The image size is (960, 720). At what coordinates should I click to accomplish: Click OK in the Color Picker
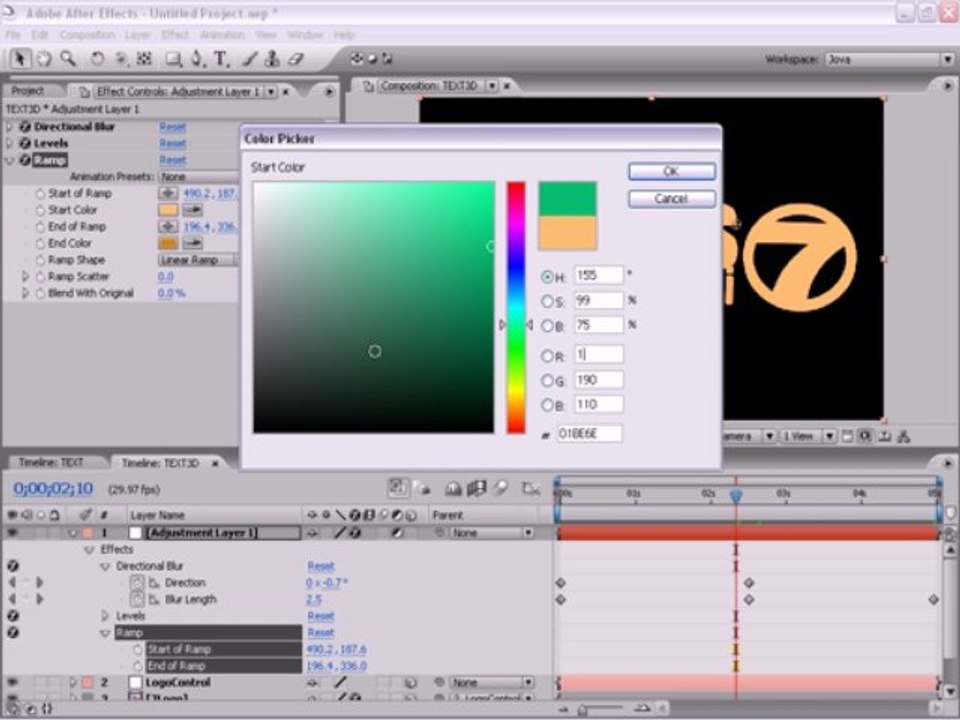(672, 171)
